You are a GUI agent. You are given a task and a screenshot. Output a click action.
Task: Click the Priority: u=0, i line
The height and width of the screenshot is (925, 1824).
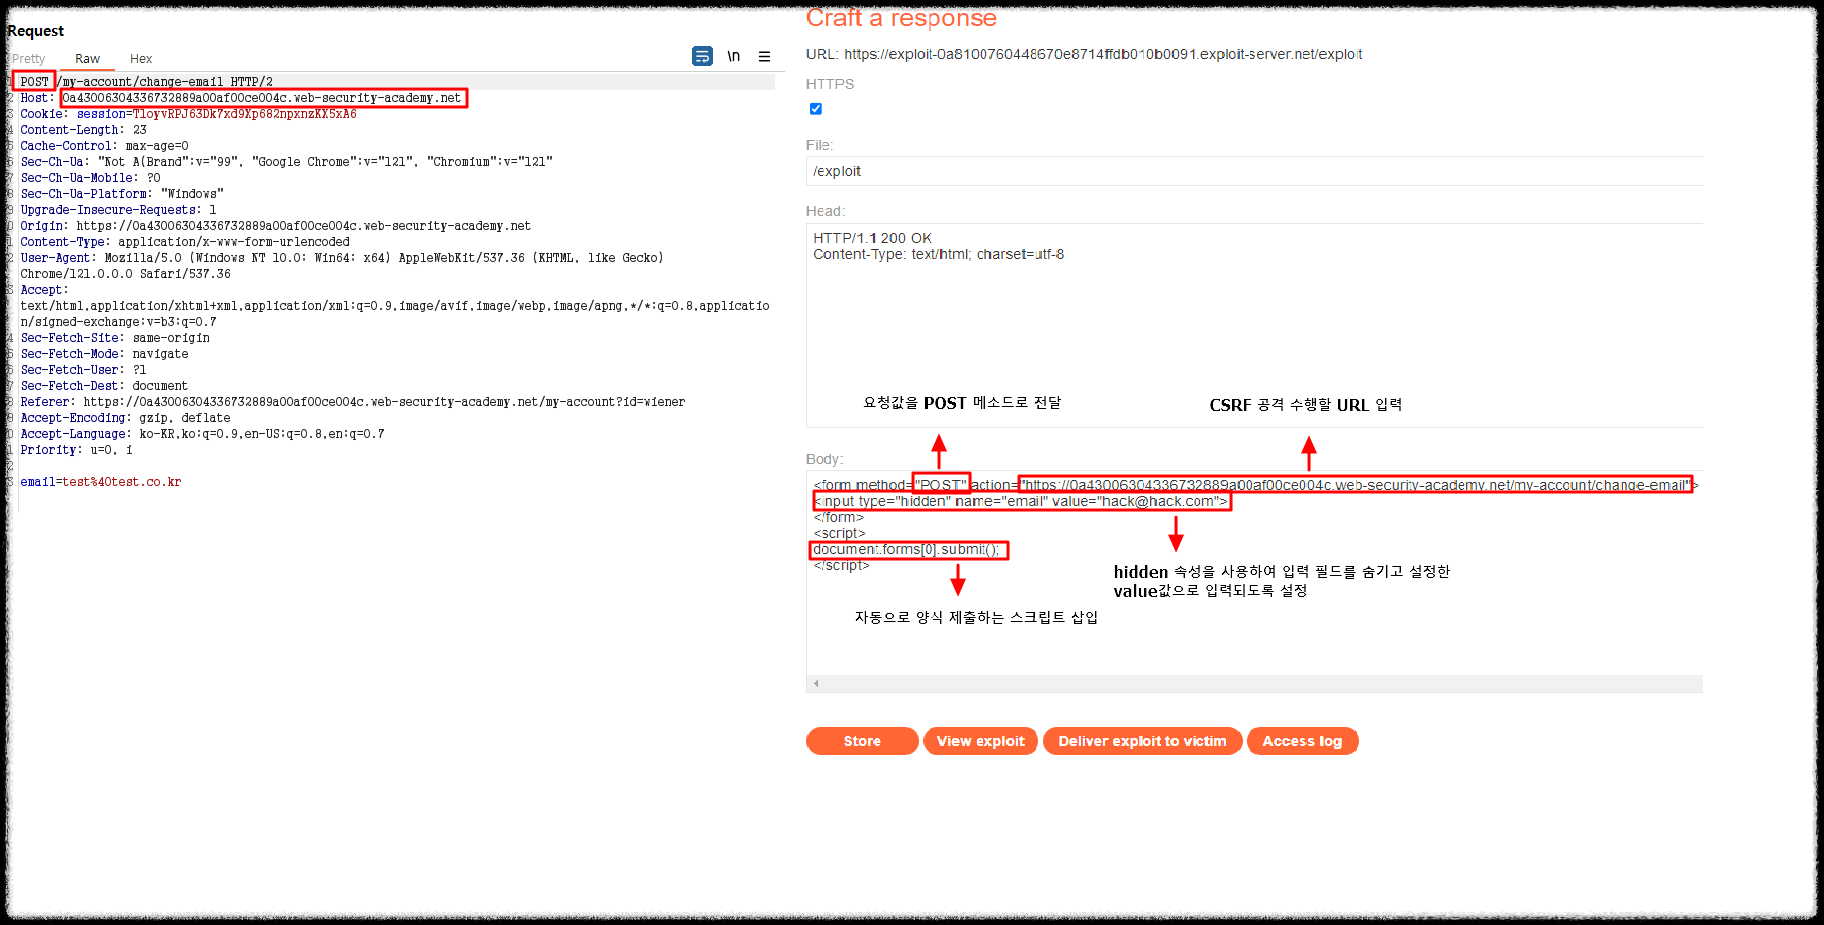[76, 450]
